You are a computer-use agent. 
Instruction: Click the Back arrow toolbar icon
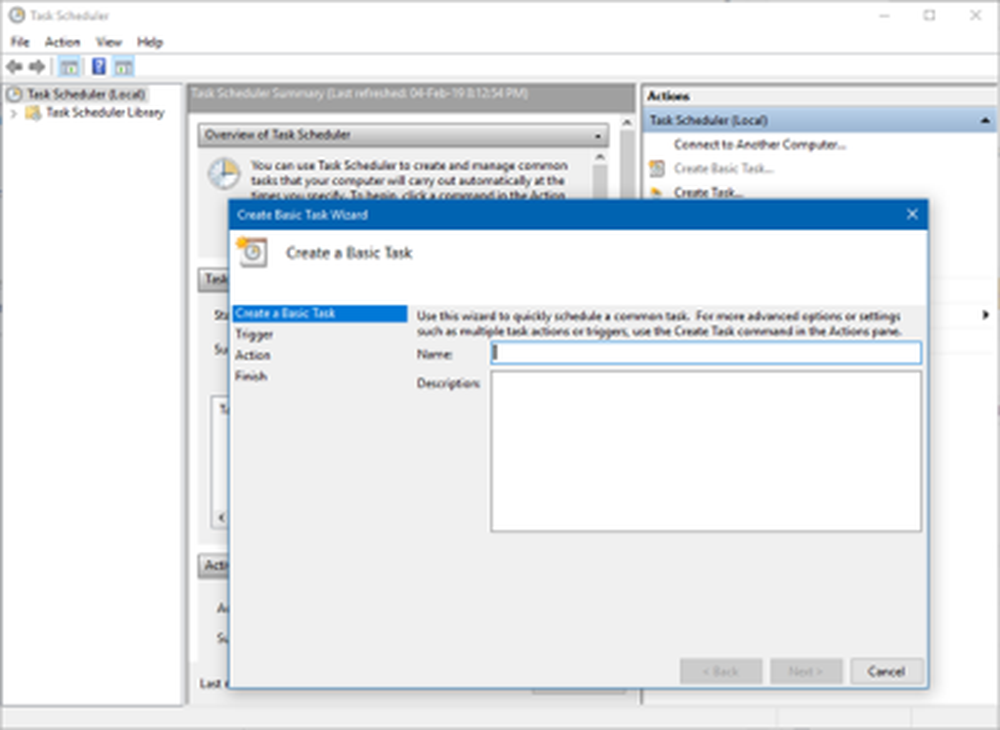click(x=14, y=67)
